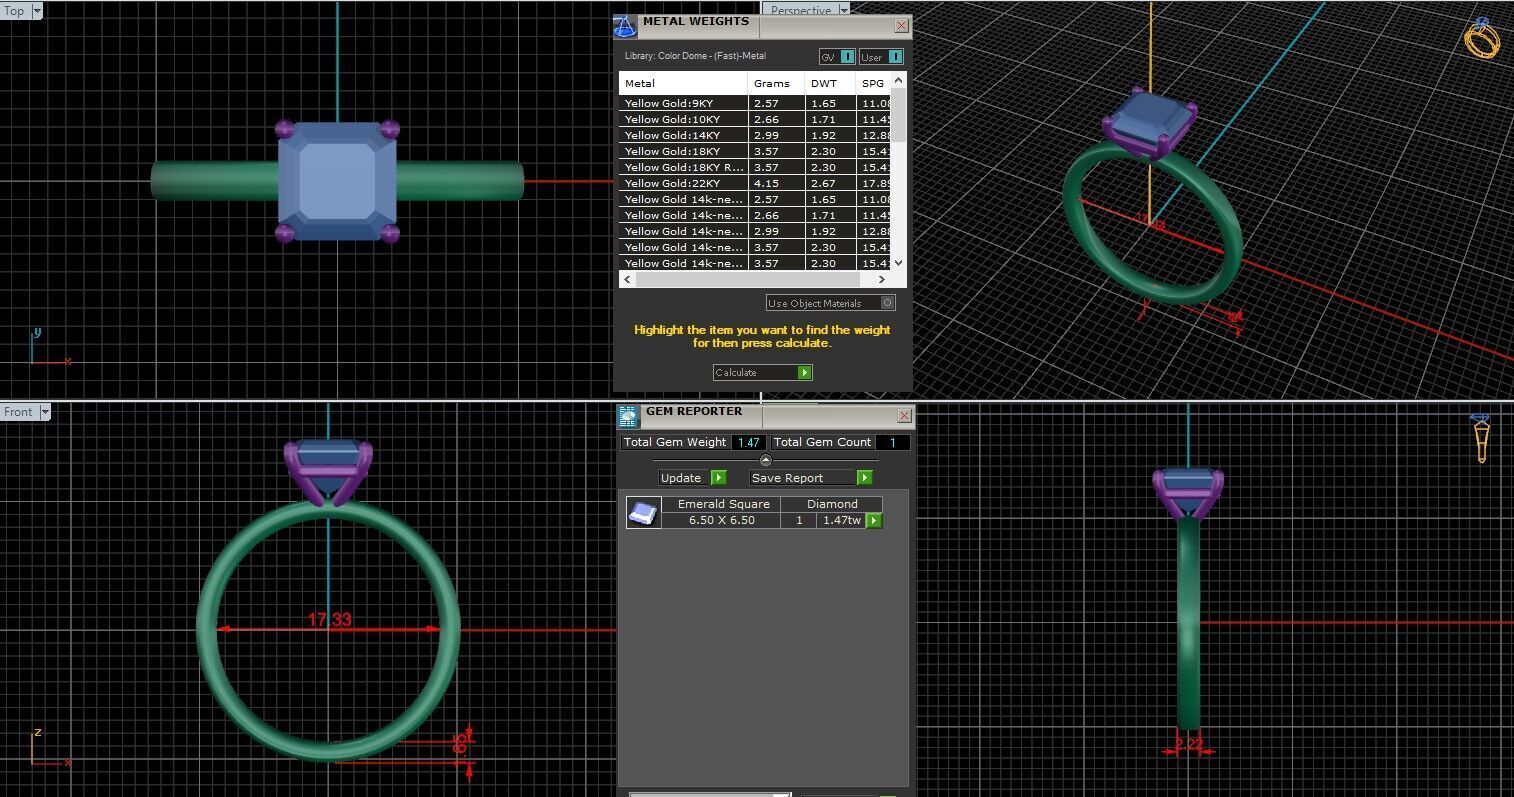Select the Emerald Square gem thumbnail
The height and width of the screenshot is (797, 1514).
pyautogui.click(x=643, y=513)
